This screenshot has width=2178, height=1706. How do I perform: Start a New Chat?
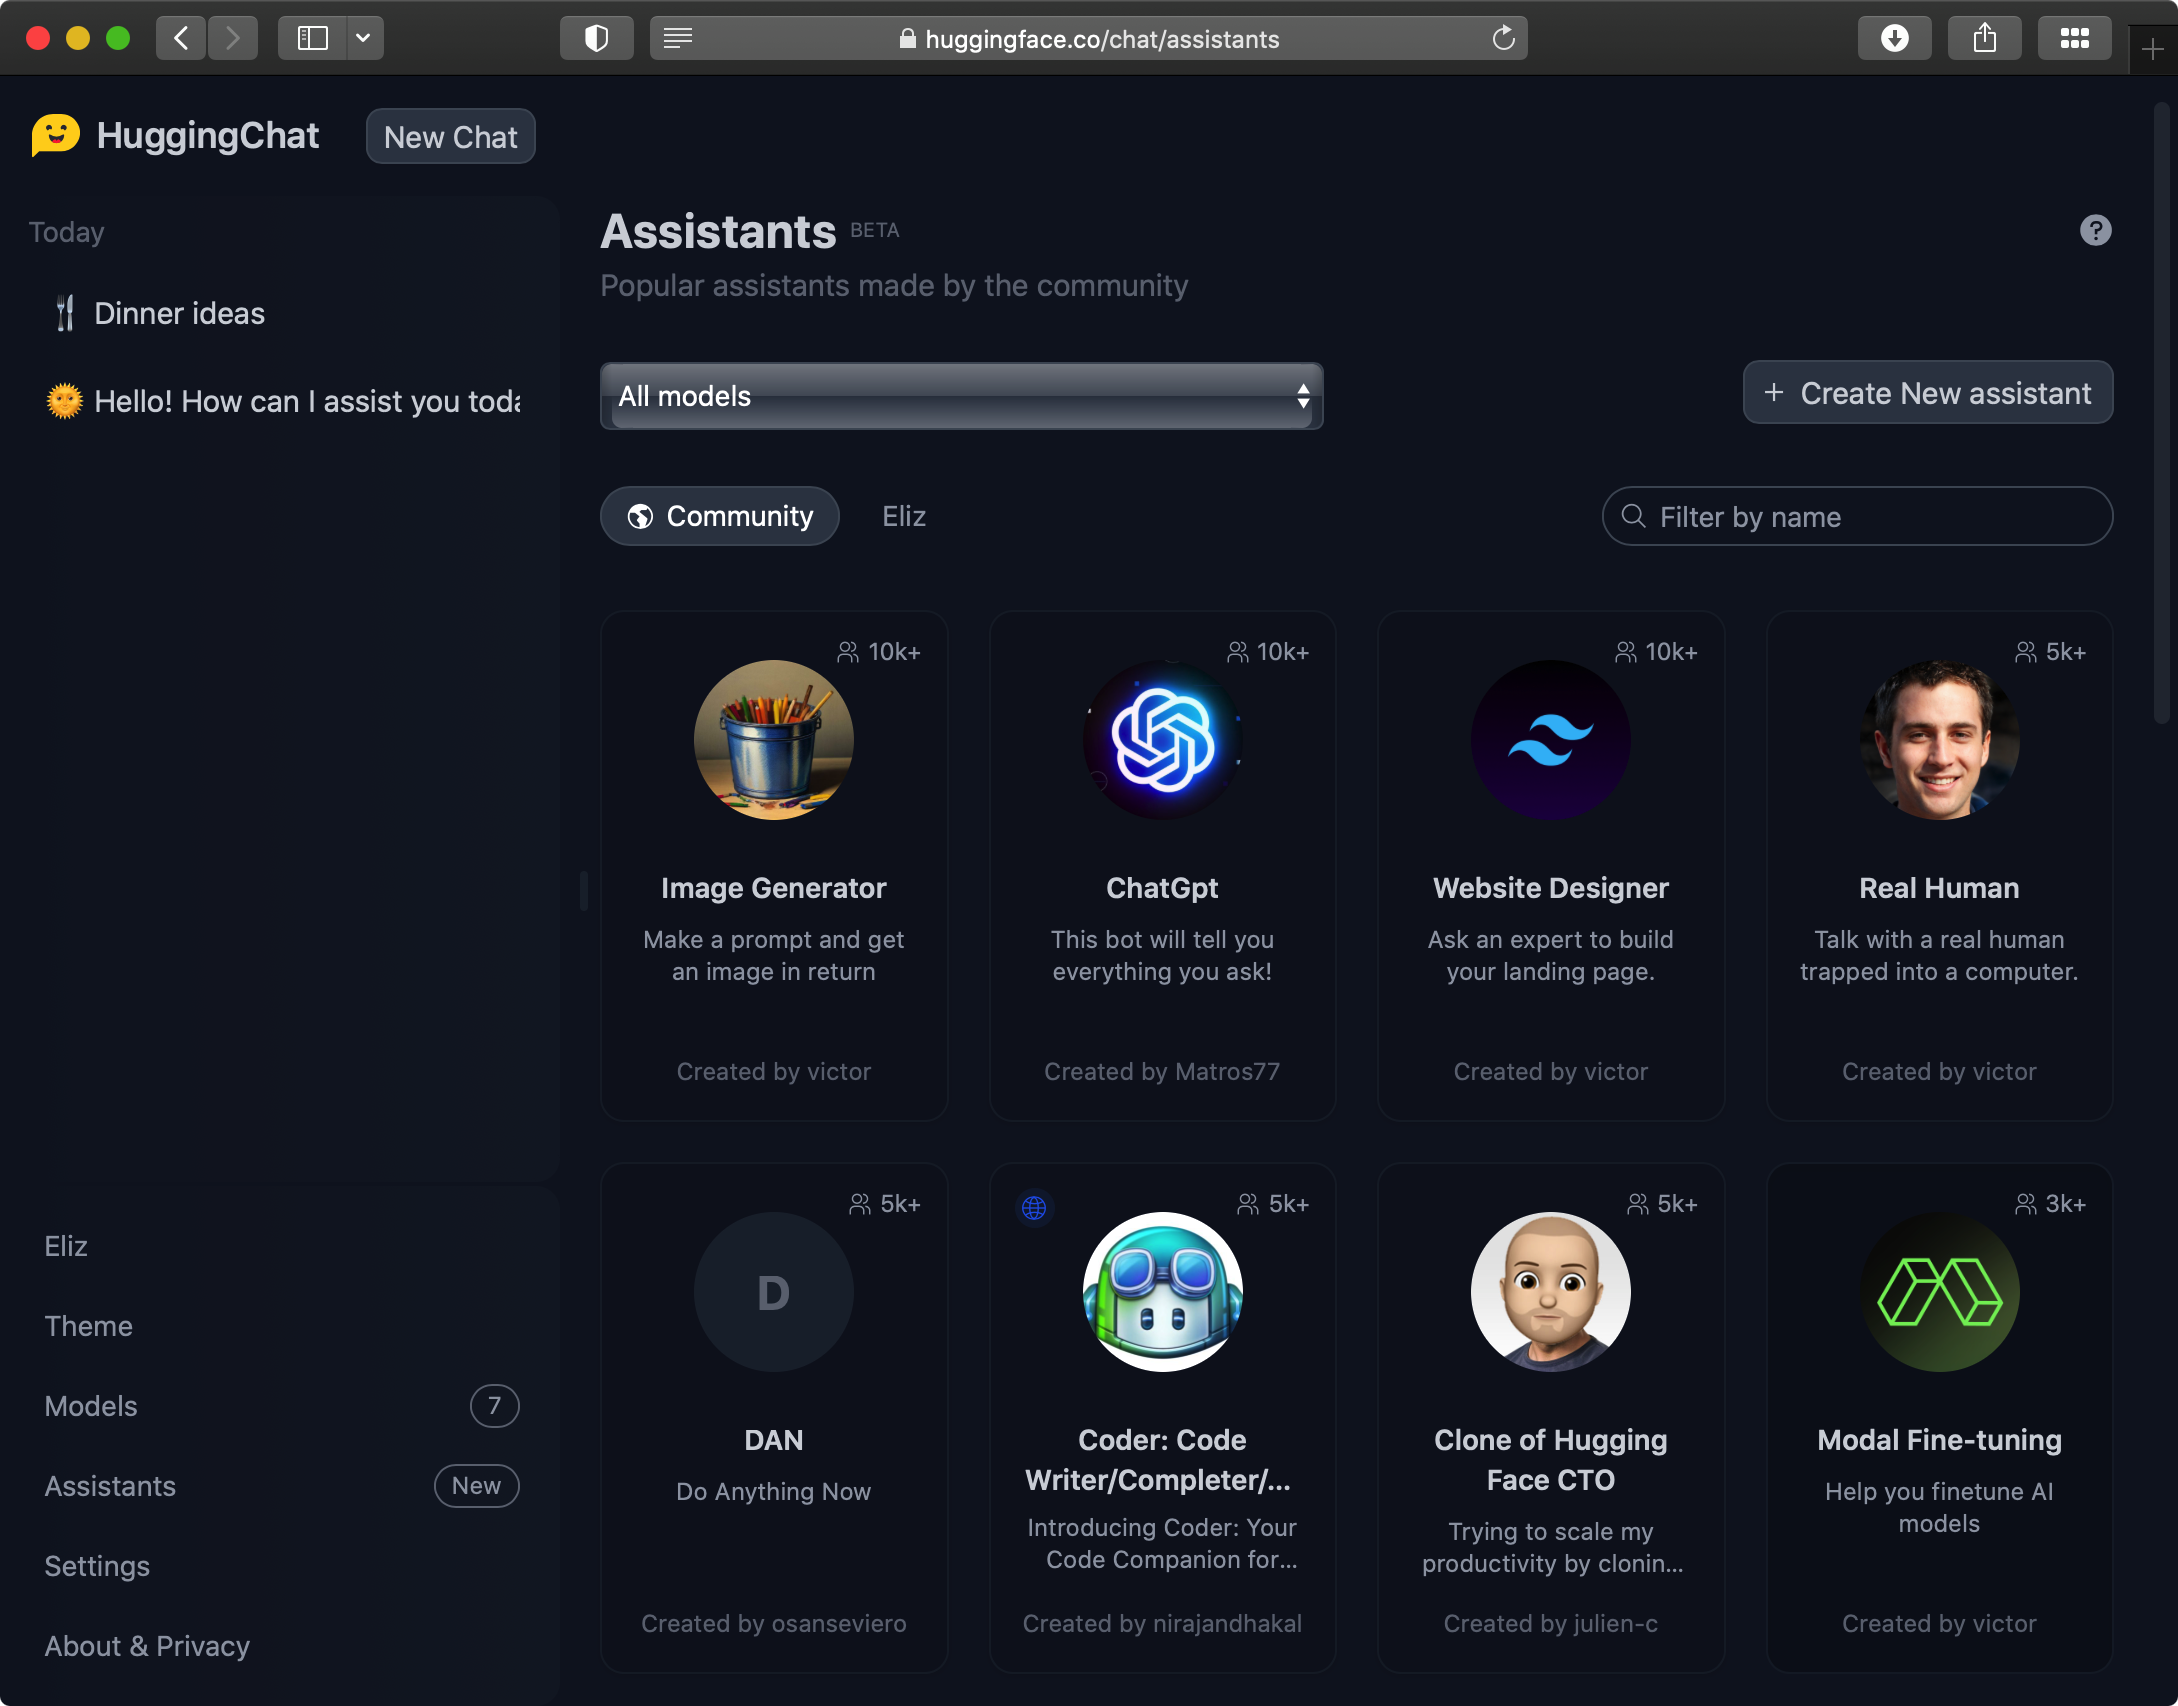tap(450, 136)
